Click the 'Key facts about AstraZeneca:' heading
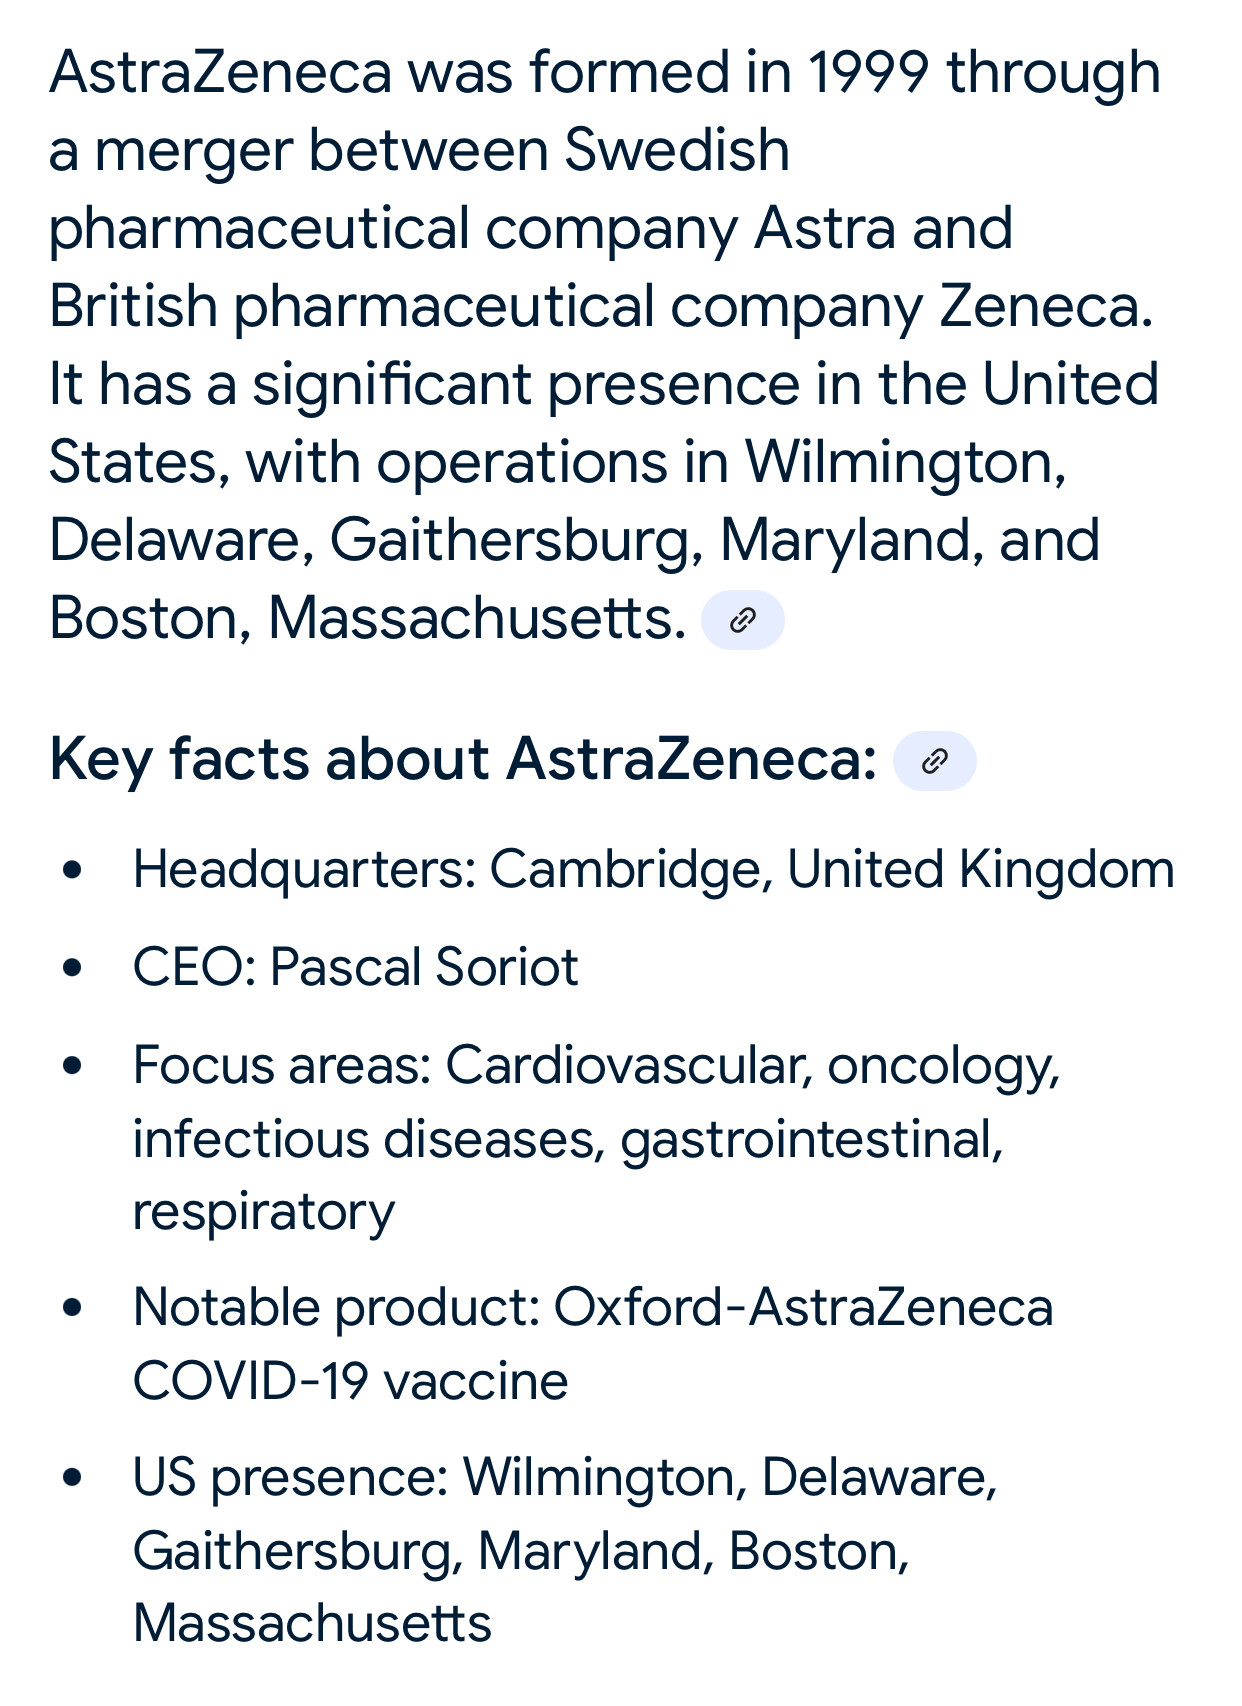Screen dimensions: 1242x1706 click(463, 759)
